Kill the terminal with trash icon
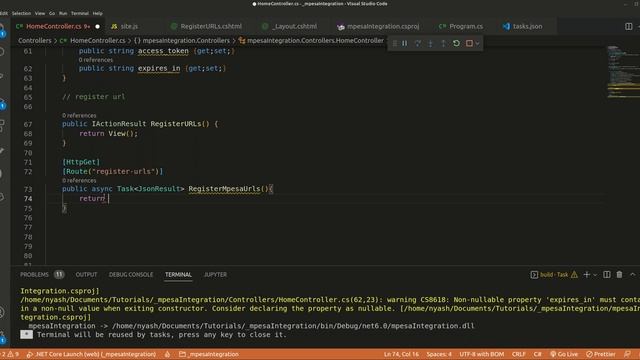This screenshot has height=360, width=640. pos(620,275)
